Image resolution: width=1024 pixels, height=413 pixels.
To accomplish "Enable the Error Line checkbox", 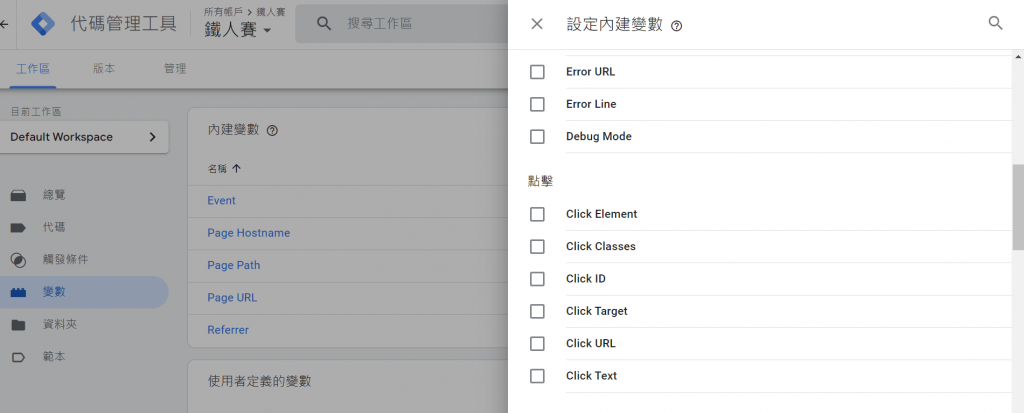I will pos(537,104).
